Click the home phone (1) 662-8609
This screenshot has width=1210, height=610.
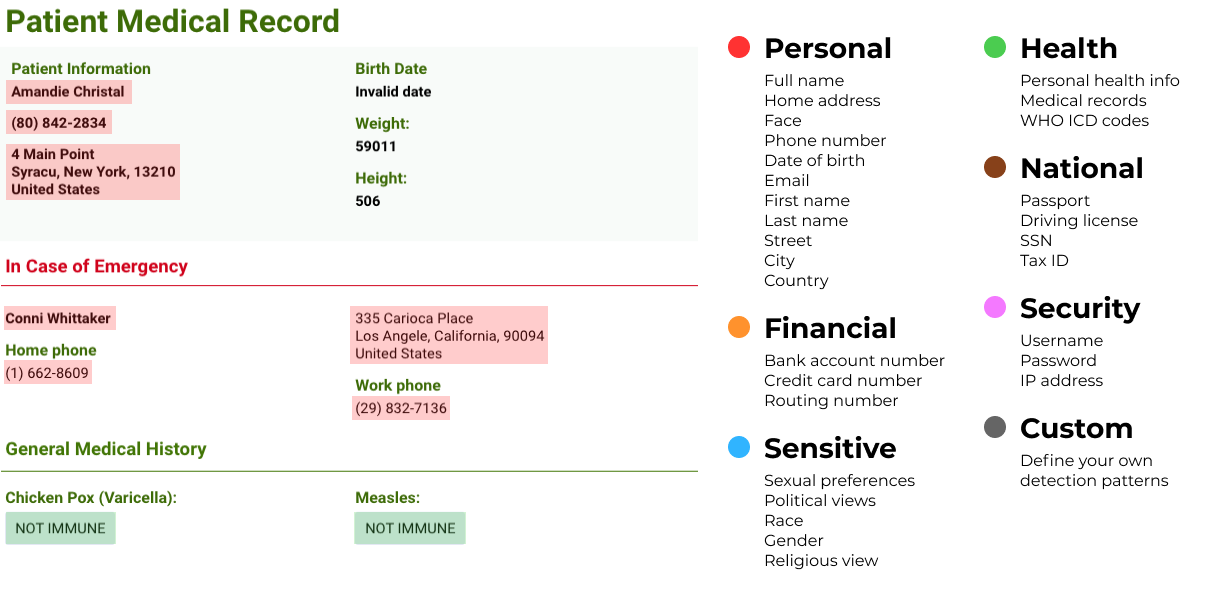(x=47, y=373)
